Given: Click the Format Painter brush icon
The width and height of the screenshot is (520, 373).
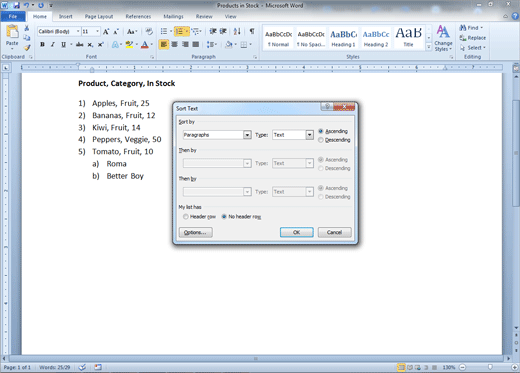Looking at the screenshot, I should [27, 48].
